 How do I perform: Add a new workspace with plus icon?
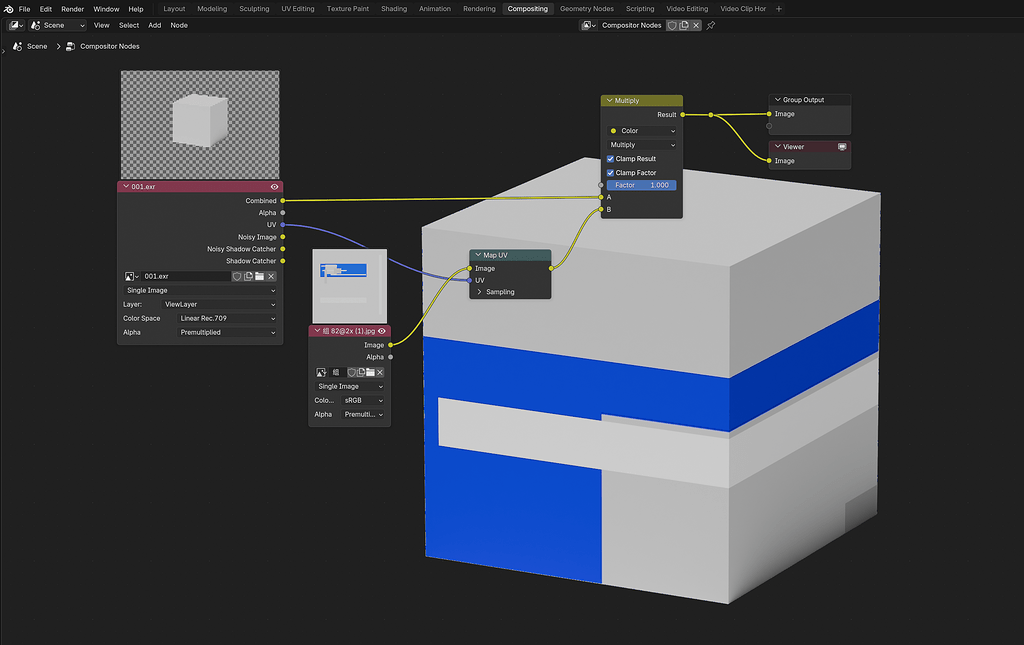pos(778,8)
